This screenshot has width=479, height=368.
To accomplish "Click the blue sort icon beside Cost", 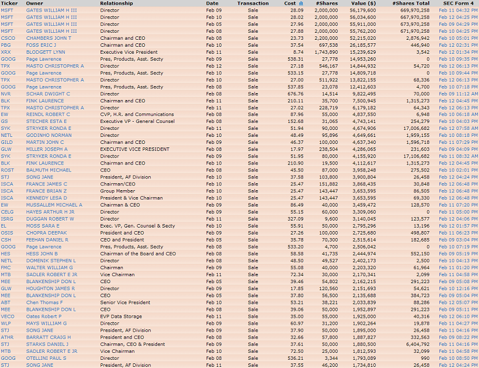I will [x=301, y=3].
